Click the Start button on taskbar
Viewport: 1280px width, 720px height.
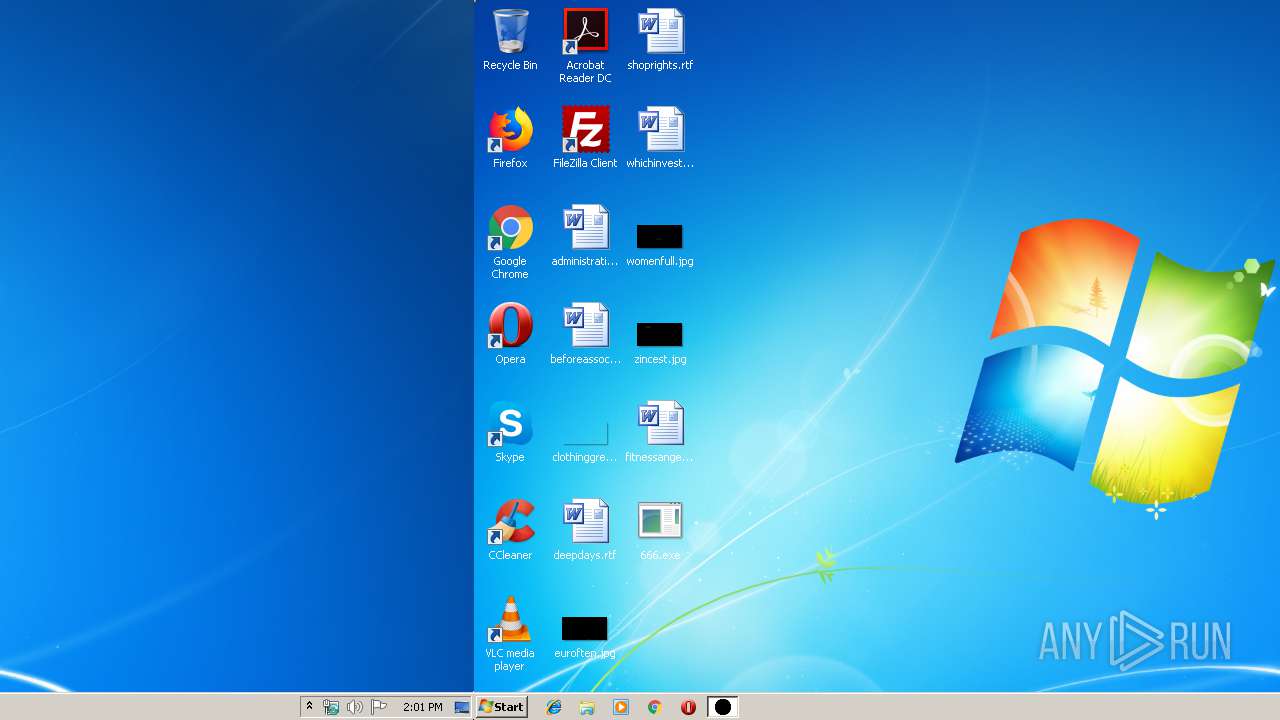pyautogui.click(x=502, y=707)
